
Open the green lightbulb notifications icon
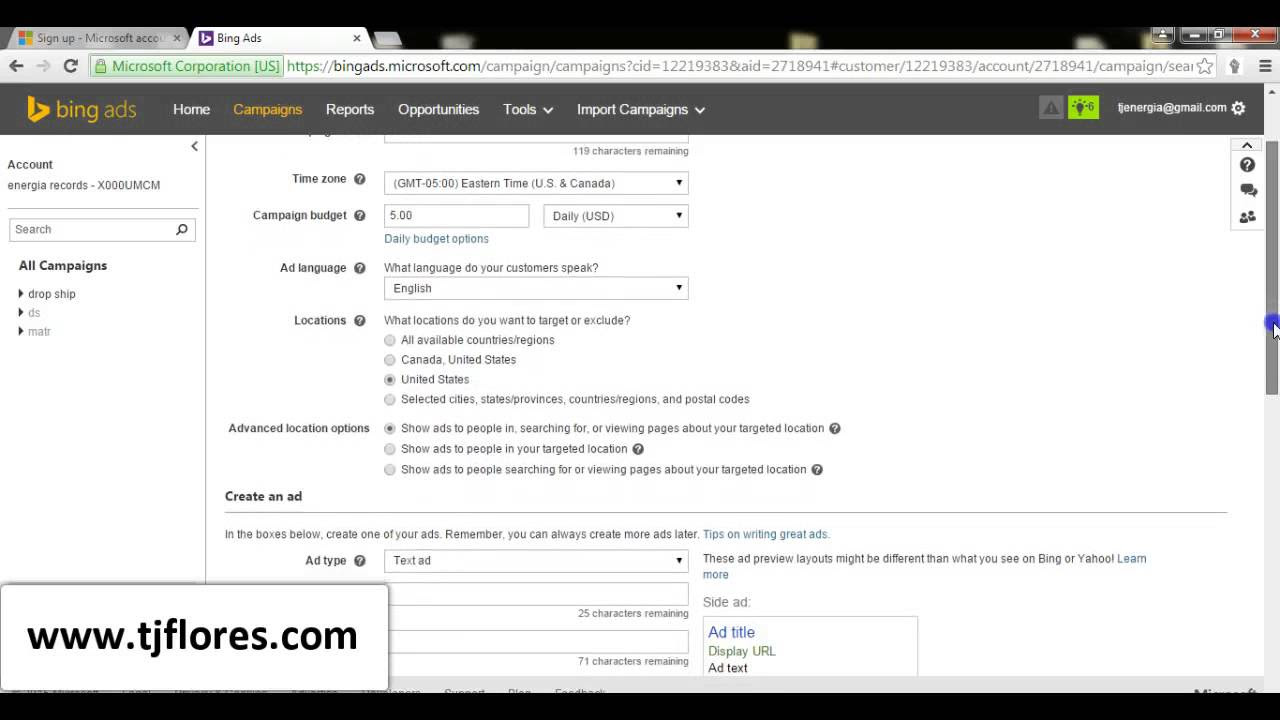pos(1083,107)
